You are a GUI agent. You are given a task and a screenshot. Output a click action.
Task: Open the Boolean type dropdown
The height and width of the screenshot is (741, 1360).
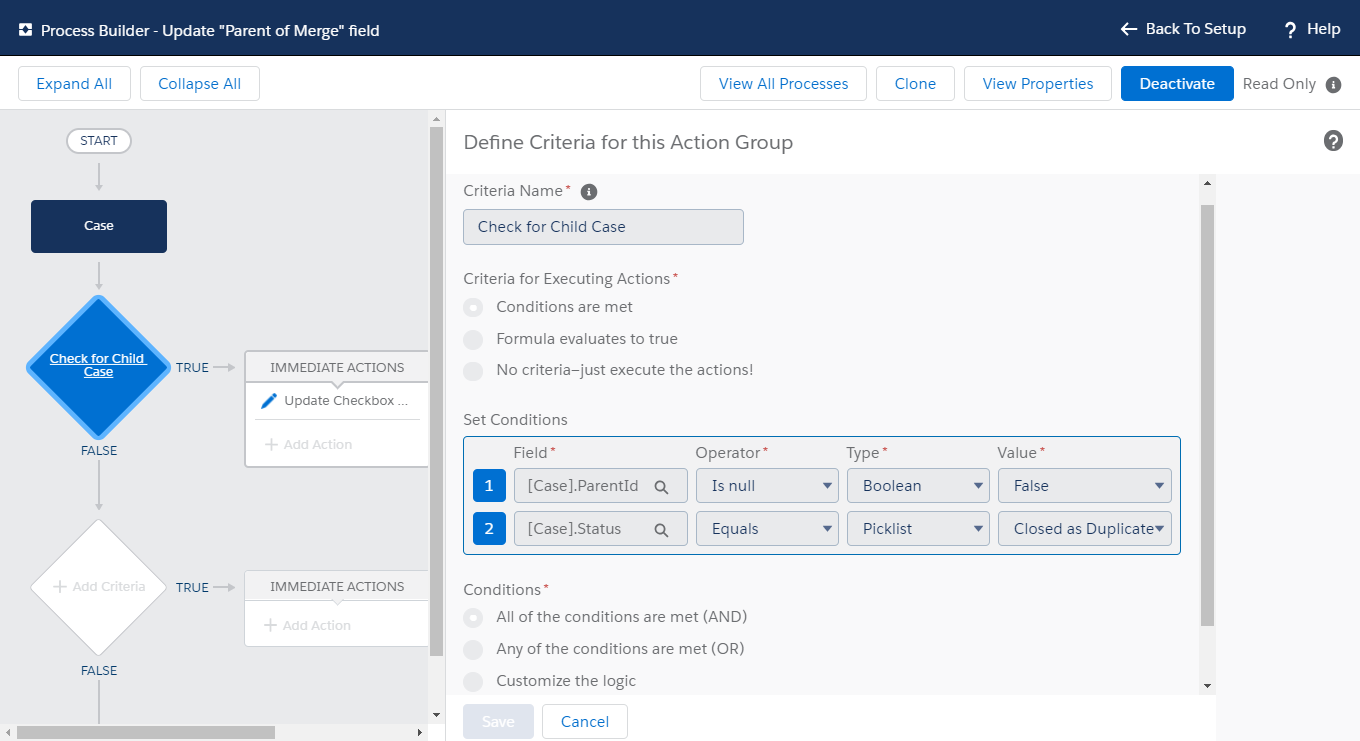(918, 486)
